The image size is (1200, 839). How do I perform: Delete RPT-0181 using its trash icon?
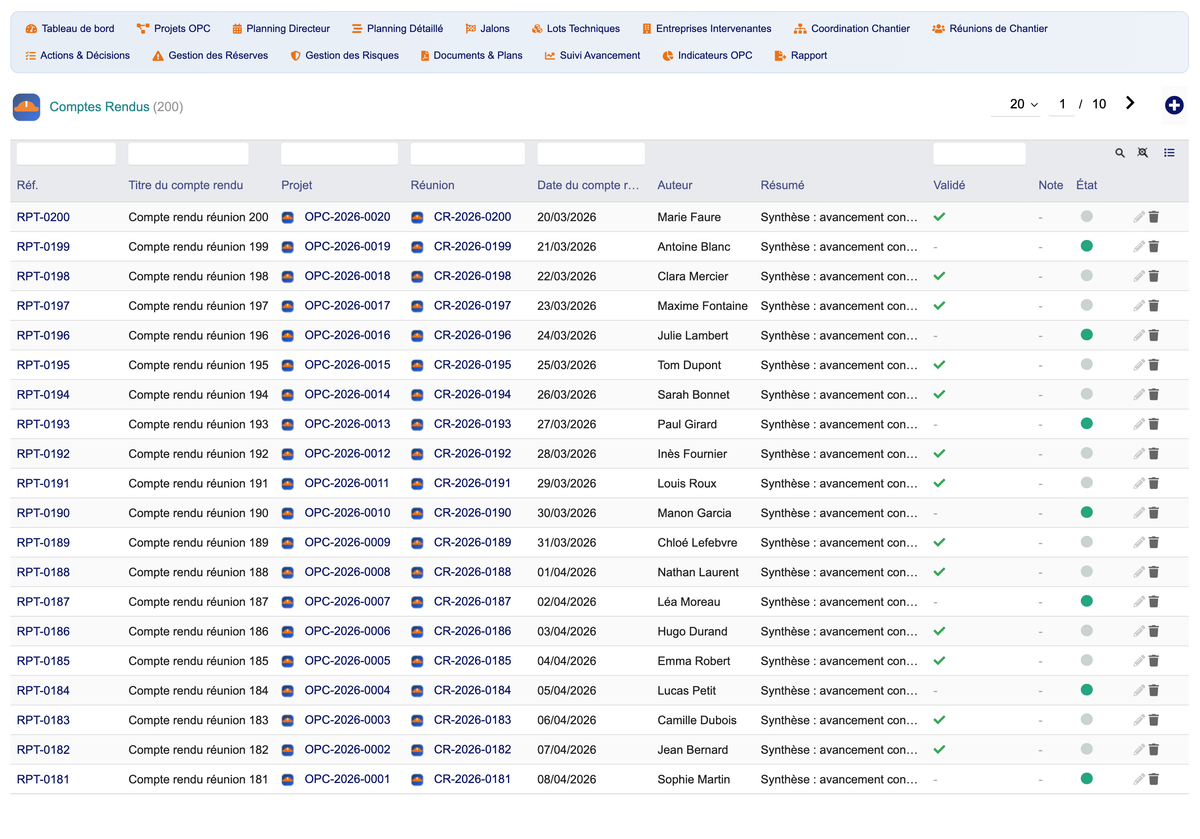(x=1153, y=779)
